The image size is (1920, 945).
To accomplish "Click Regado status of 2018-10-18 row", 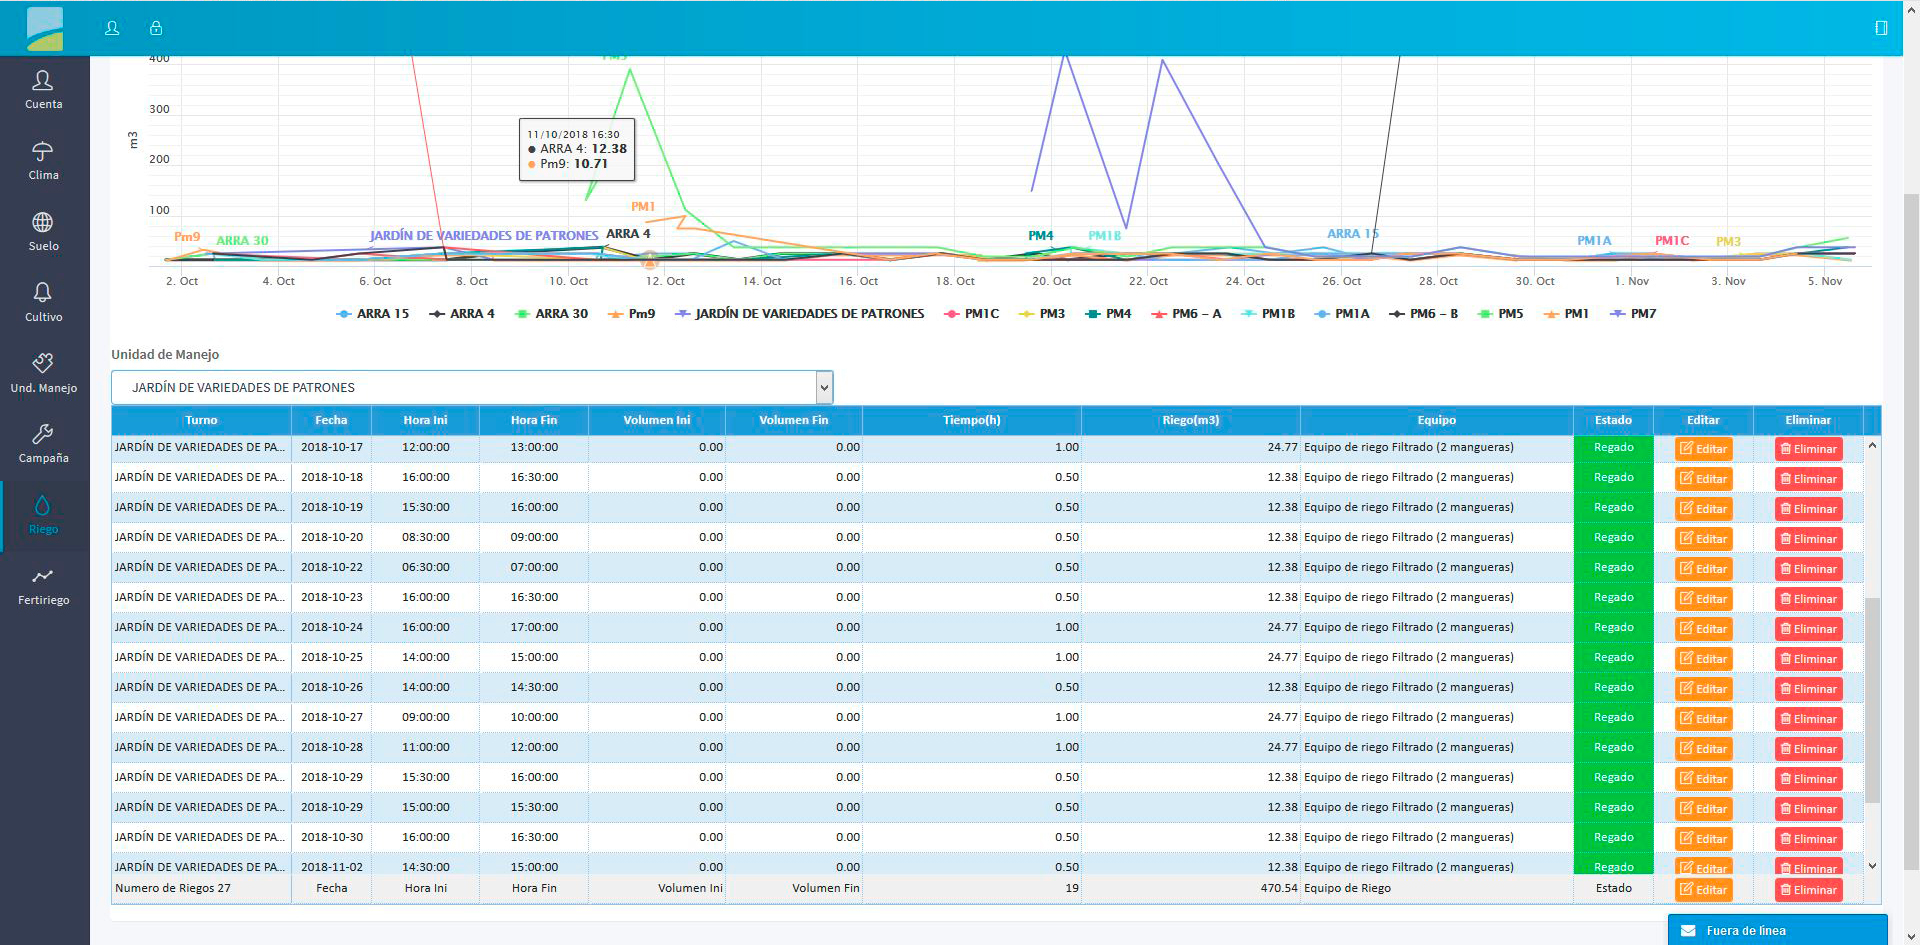I will (1613, 477).
